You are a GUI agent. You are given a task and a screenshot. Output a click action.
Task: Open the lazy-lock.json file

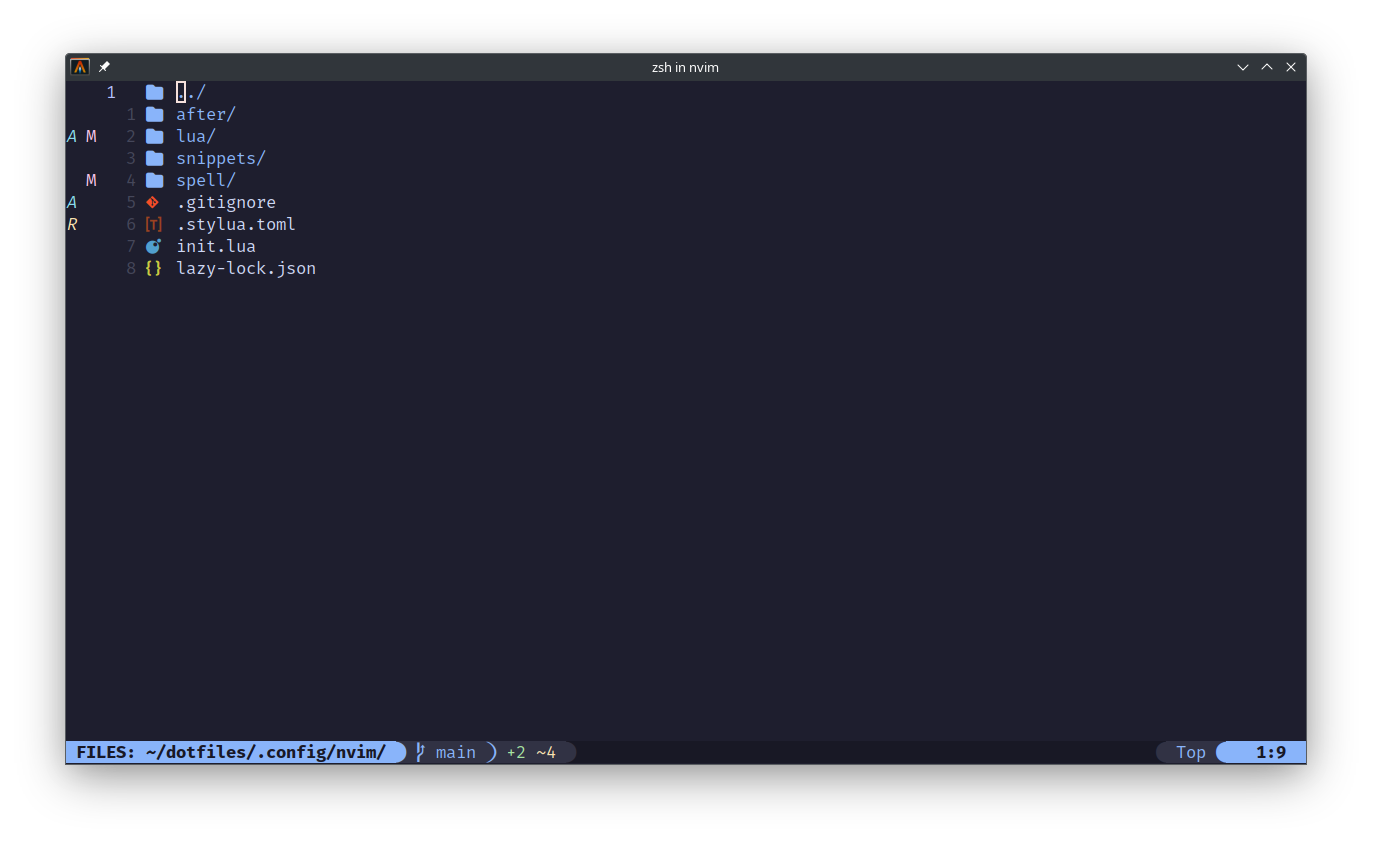click(246, 268)
